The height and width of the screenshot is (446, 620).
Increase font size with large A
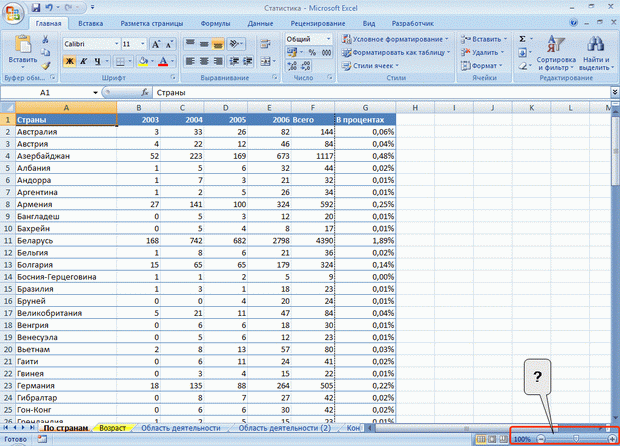tap(156, 44)
